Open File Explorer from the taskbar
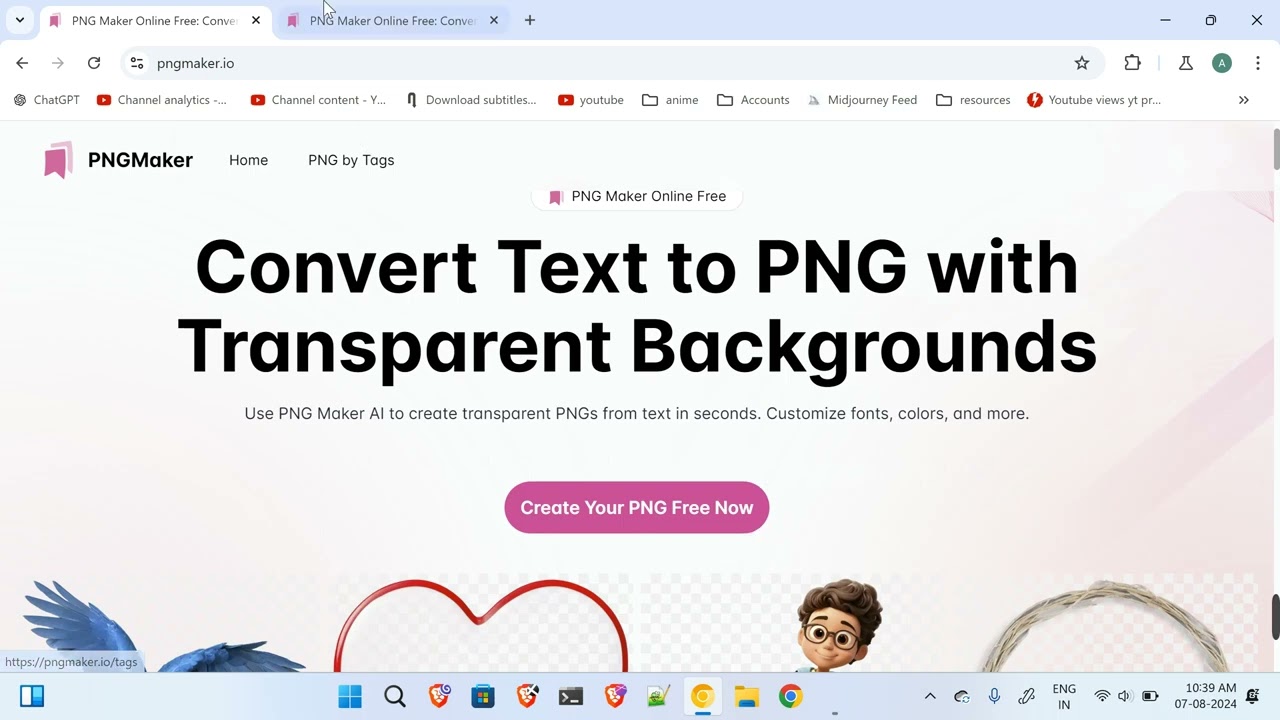This screenshot has width=1280, height=720. pyautogui.click(x=746, y=695)
